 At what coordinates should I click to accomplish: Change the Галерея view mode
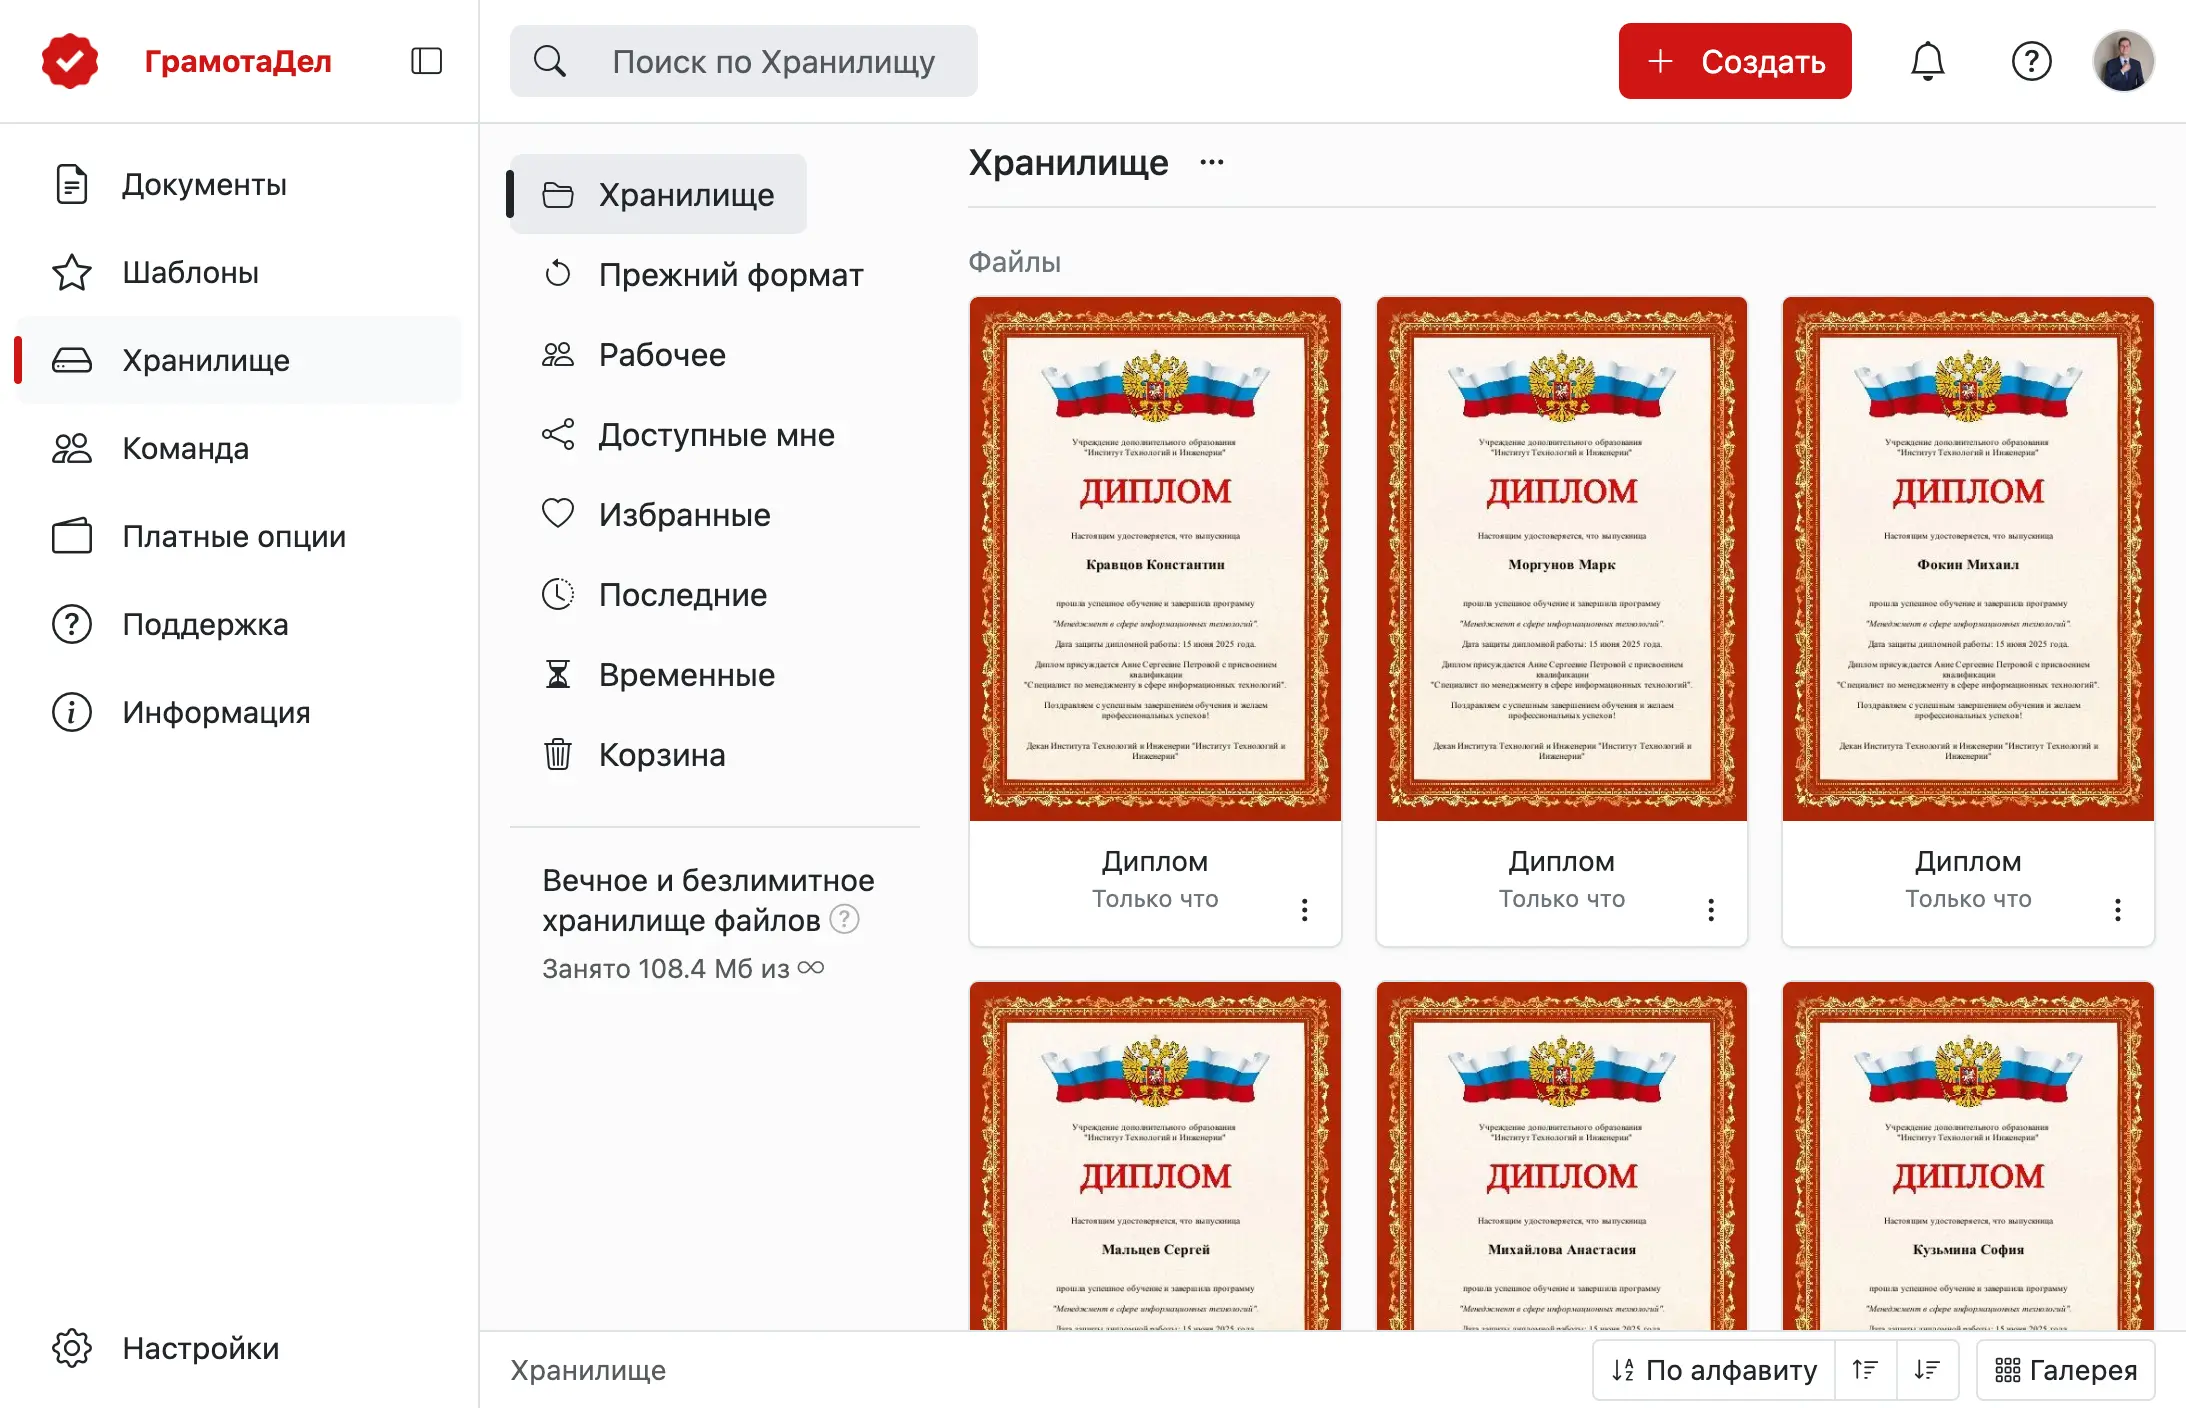[x=2065, y=1370]
